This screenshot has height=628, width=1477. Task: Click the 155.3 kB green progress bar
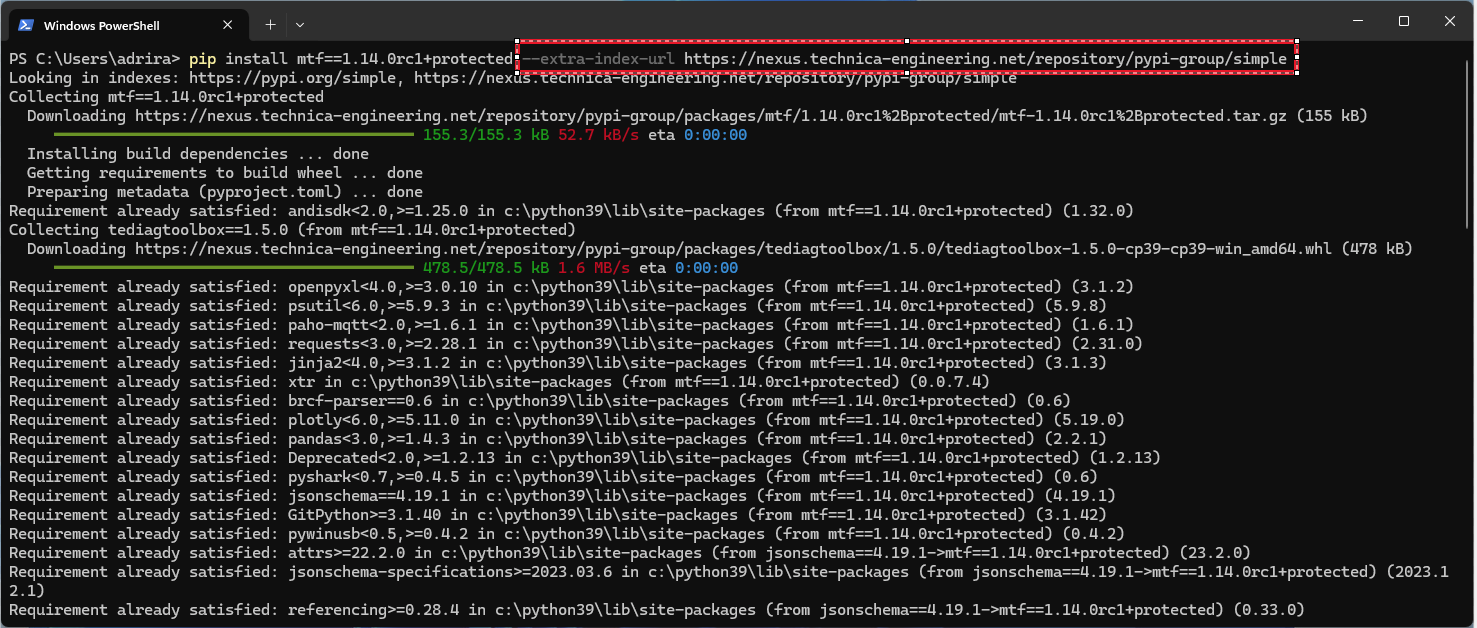coord(233,134)
